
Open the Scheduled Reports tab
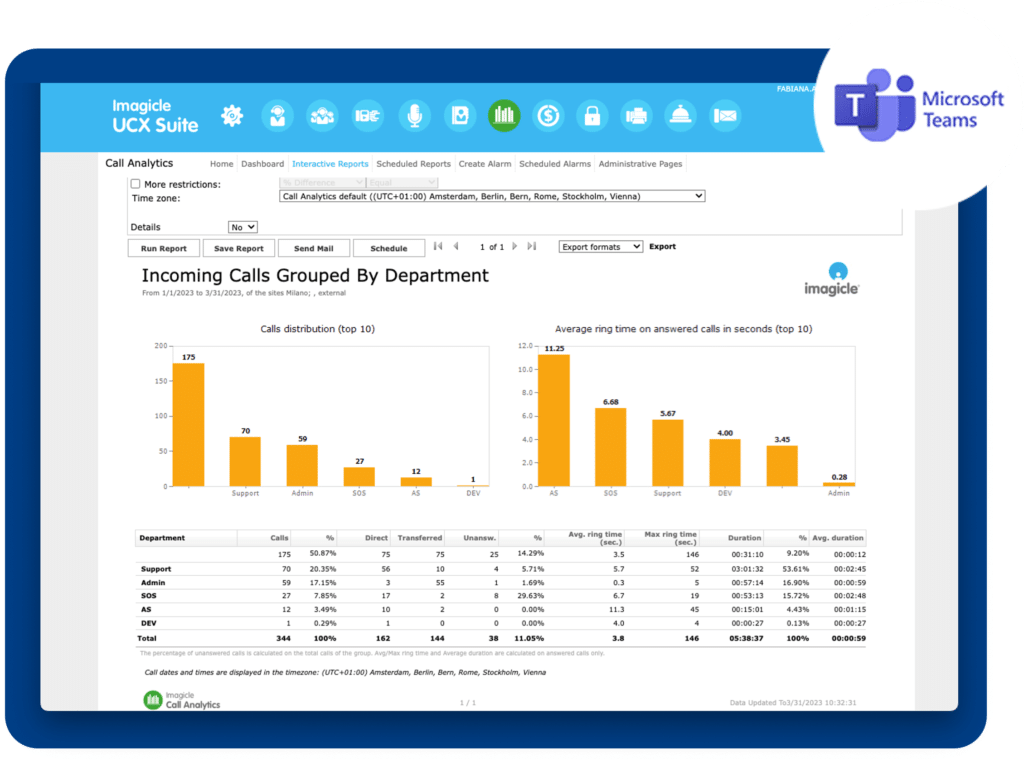413,164
